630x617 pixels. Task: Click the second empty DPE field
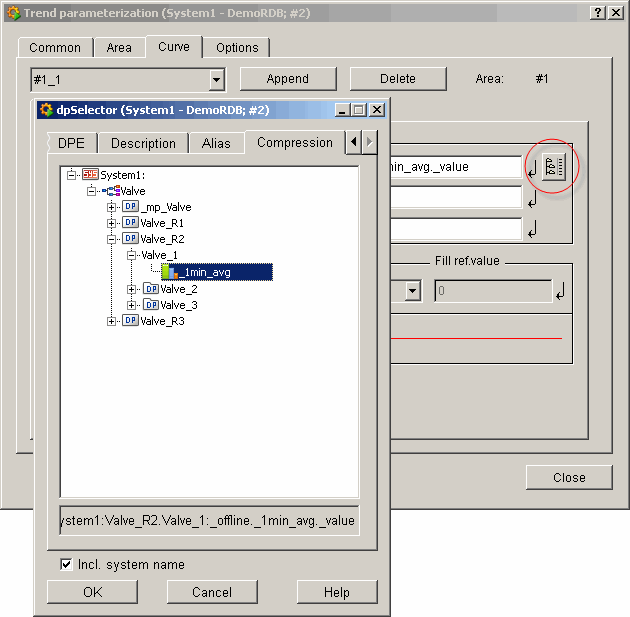point(456,197)
